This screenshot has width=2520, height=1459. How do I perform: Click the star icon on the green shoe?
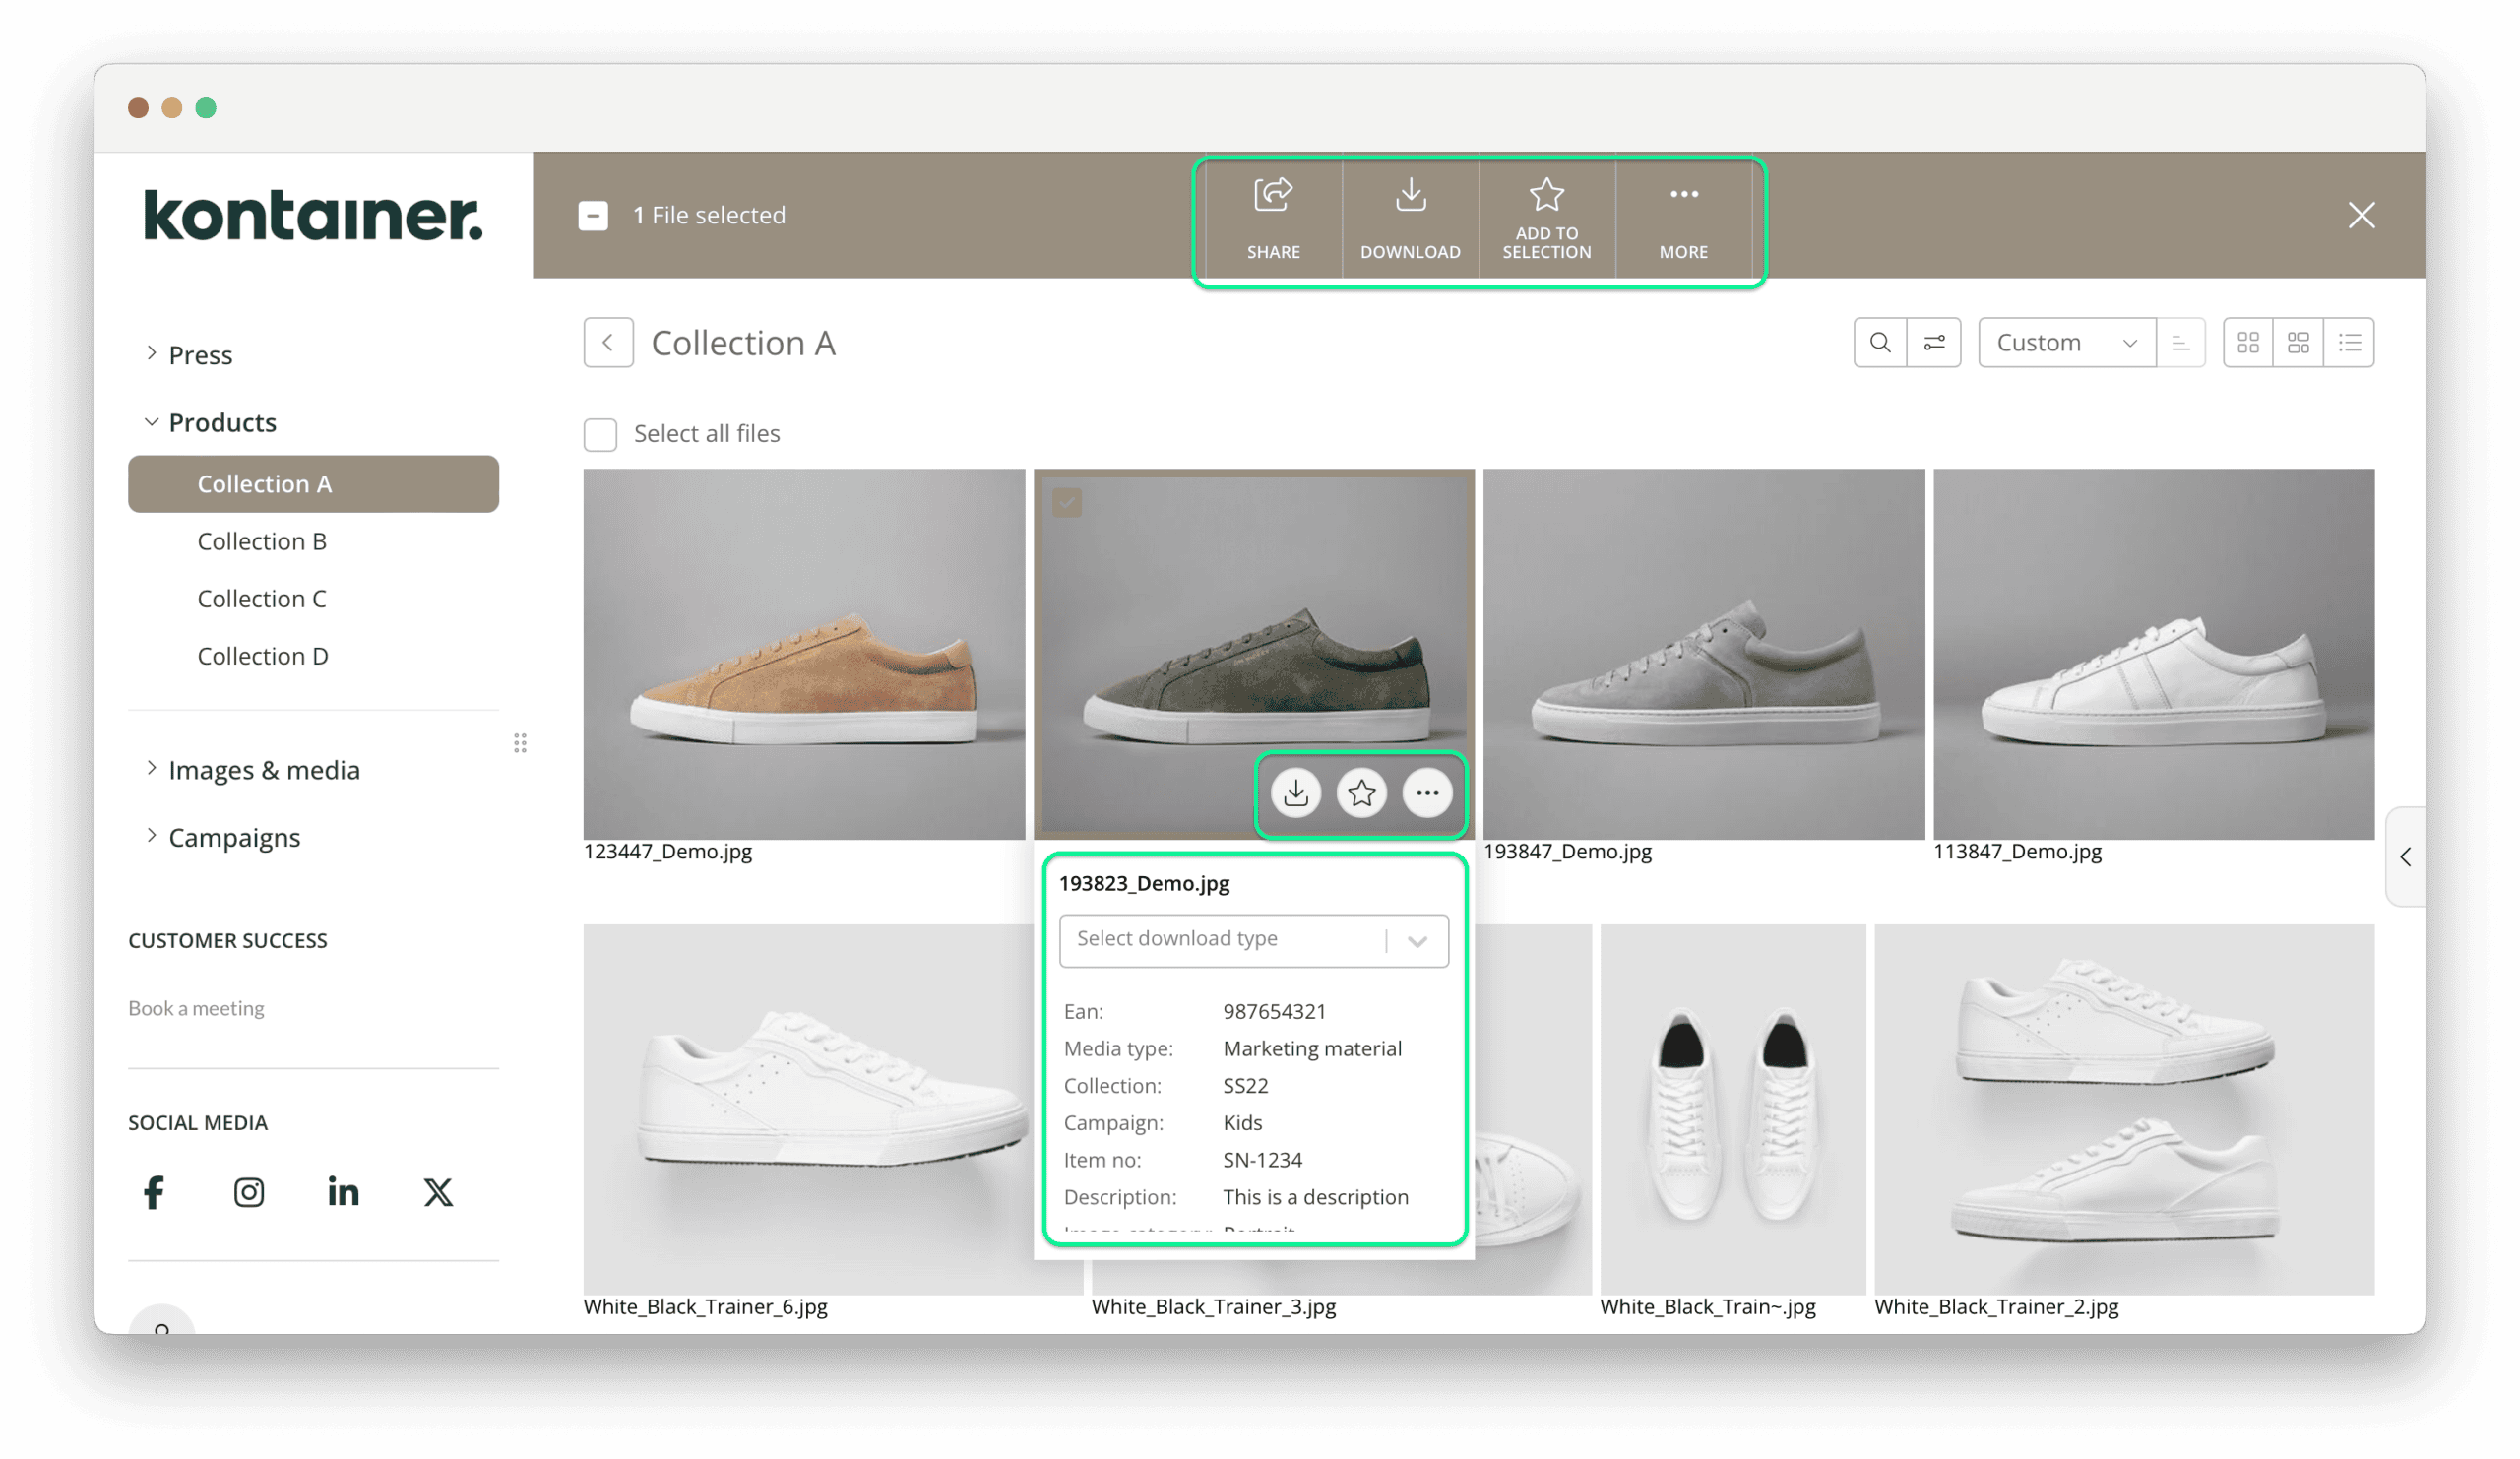1361,793
